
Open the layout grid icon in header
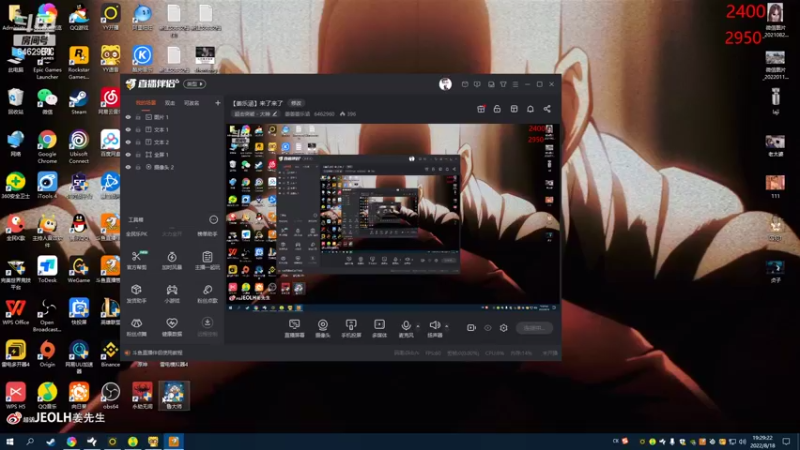514,109
